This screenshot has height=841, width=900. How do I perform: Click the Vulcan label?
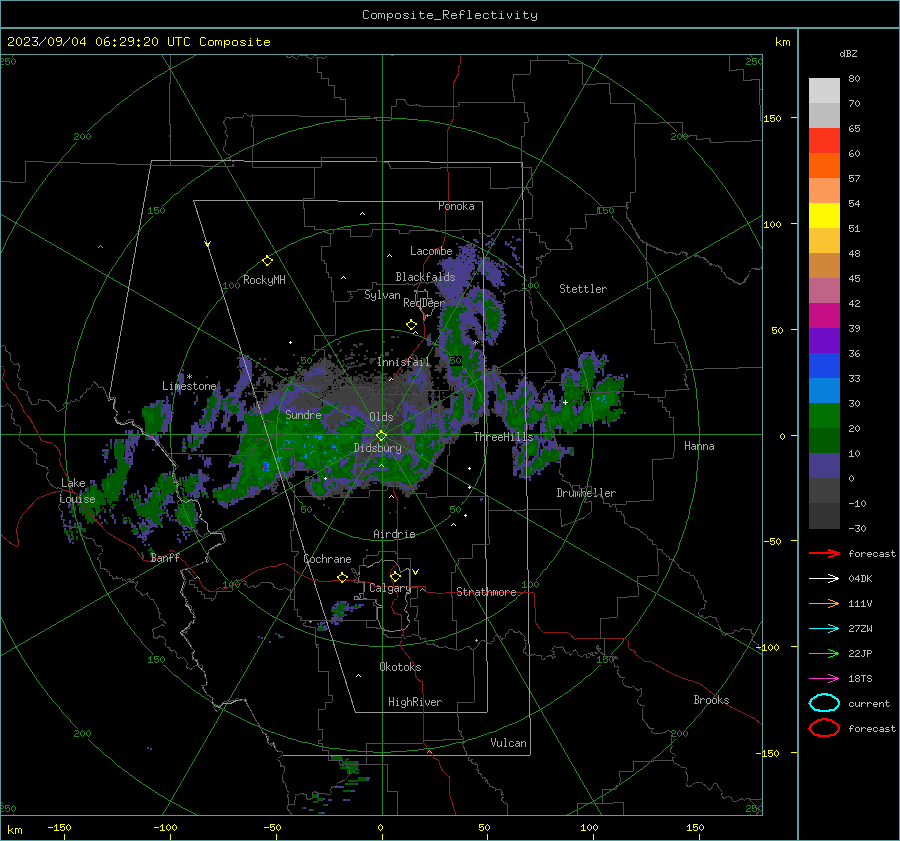point(508,743)
